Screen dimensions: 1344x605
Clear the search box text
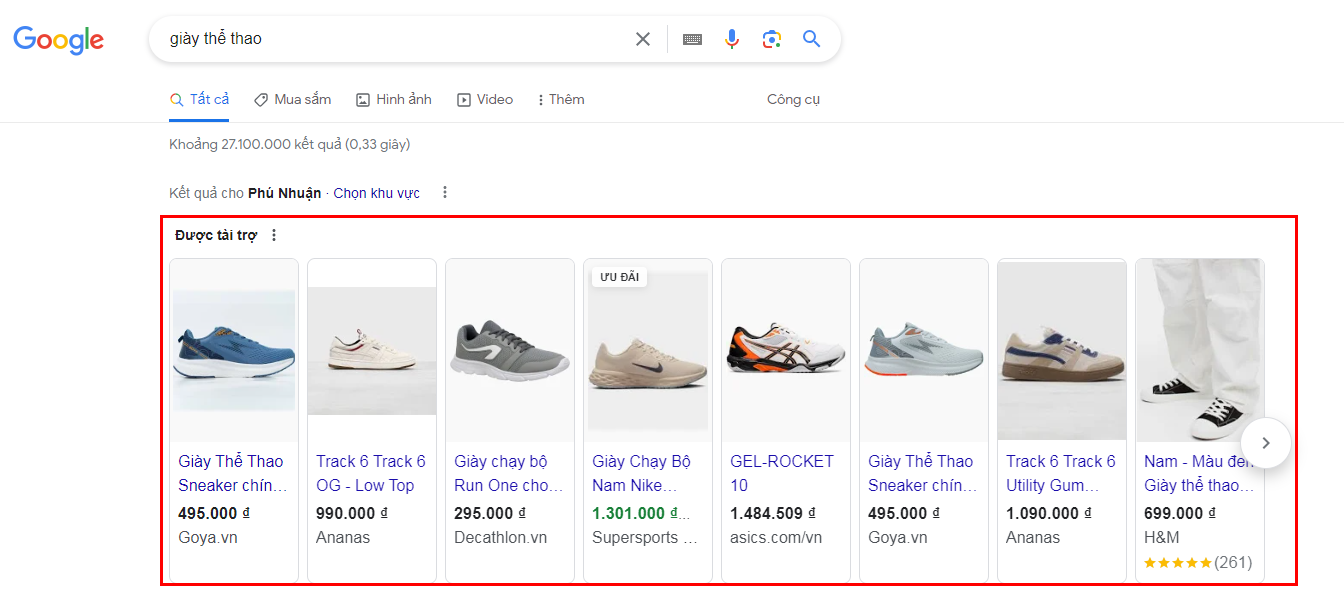643,39
